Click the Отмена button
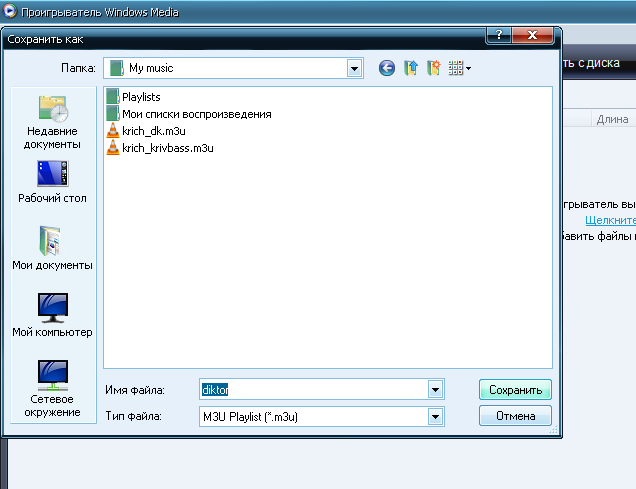This screenshot has width=636, height=489. point(515,416)
